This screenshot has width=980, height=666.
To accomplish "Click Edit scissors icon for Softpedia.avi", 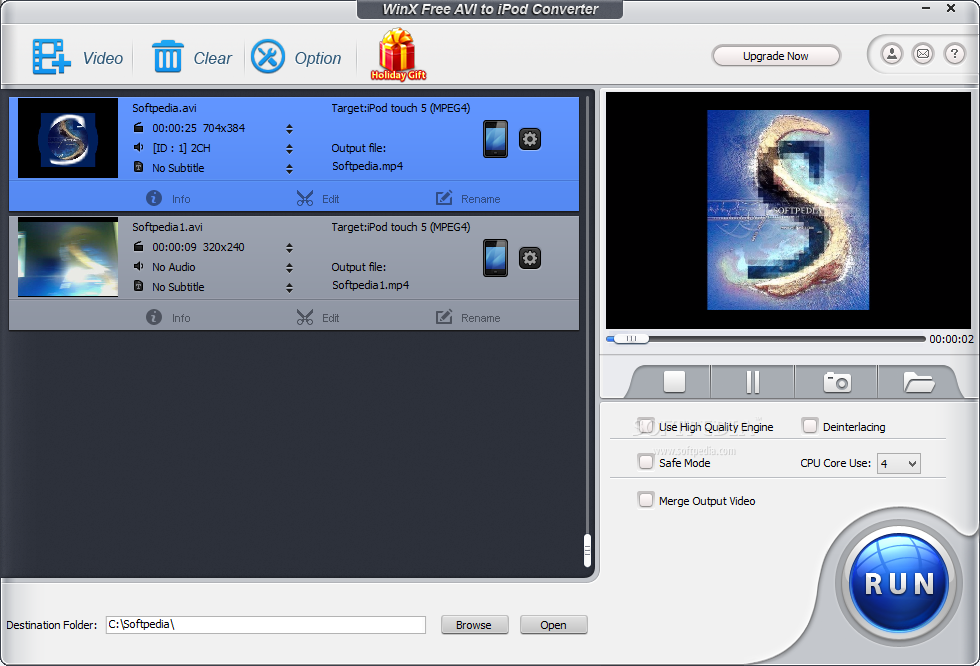I will (x=305, y=199).
